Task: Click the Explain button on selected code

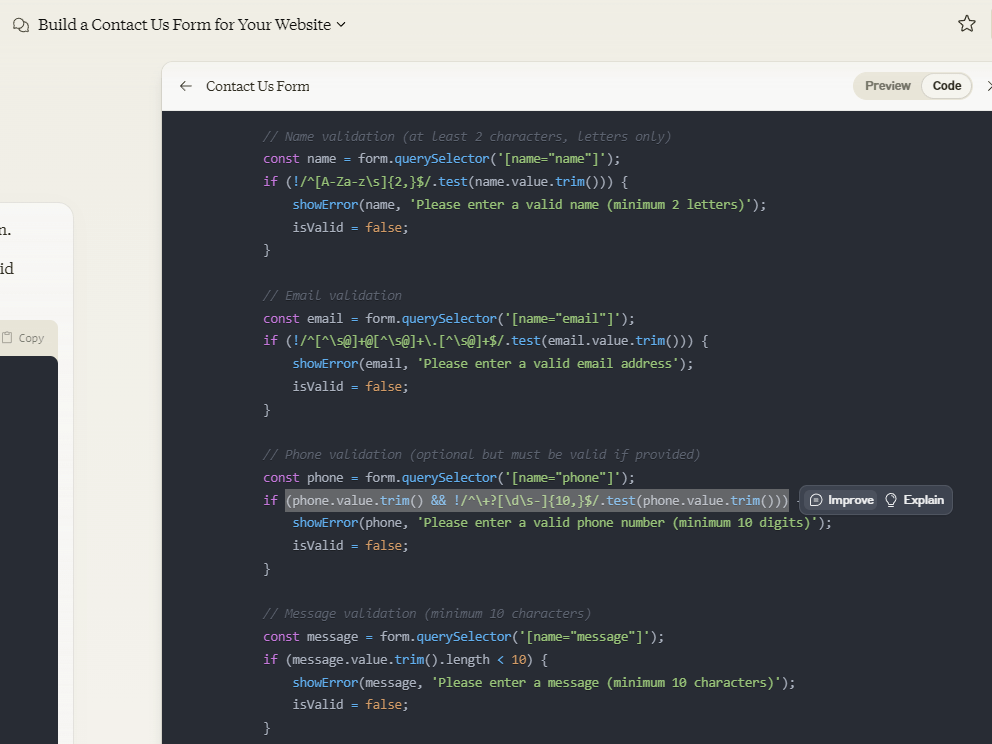Action: [915, 500]
